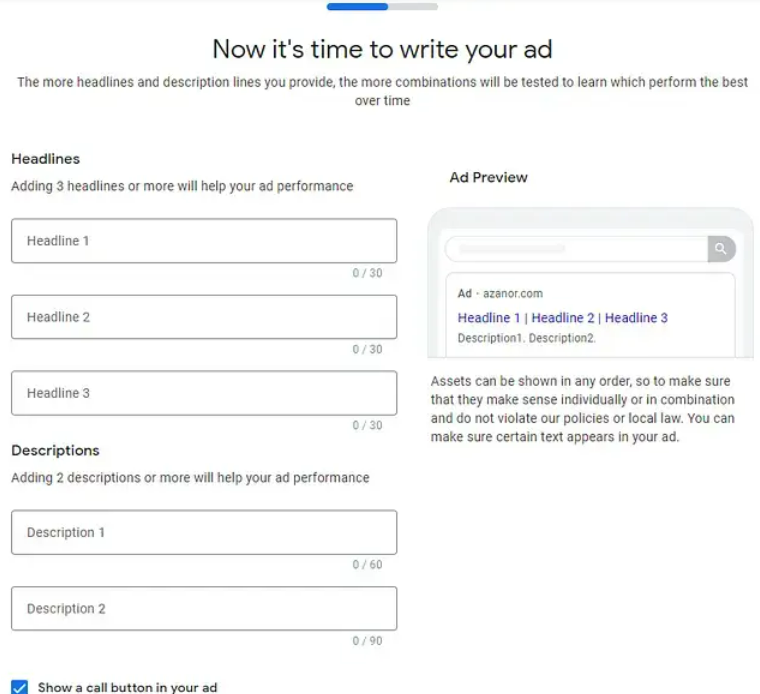Click the Ad Preview label
760x694 pixels.
[x=488, y=178]
